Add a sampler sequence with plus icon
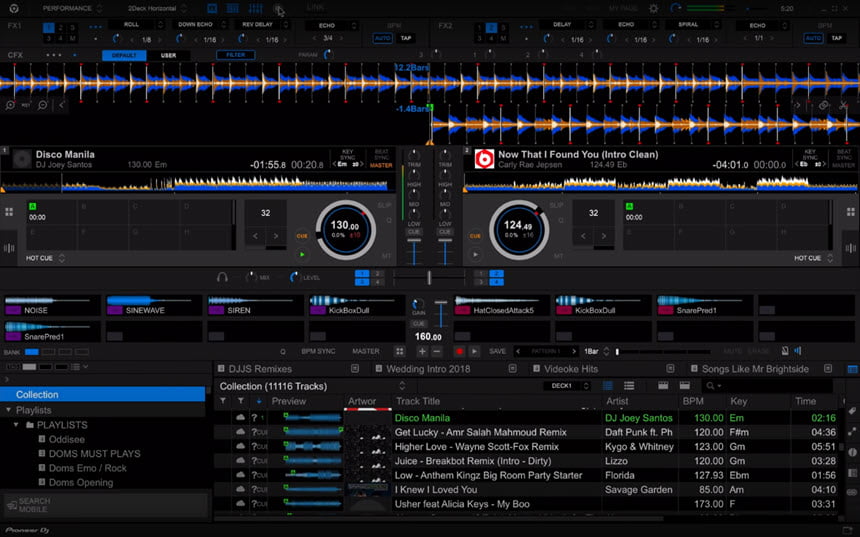Viewport: 860px width, 537px height. [422, 351]
